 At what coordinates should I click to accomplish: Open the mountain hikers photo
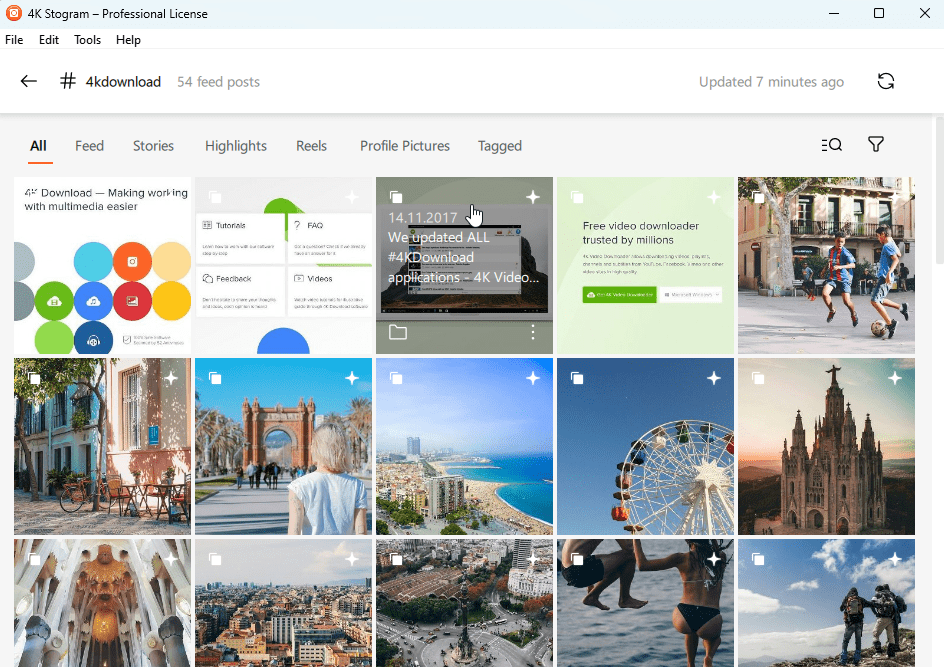[827, 603]
